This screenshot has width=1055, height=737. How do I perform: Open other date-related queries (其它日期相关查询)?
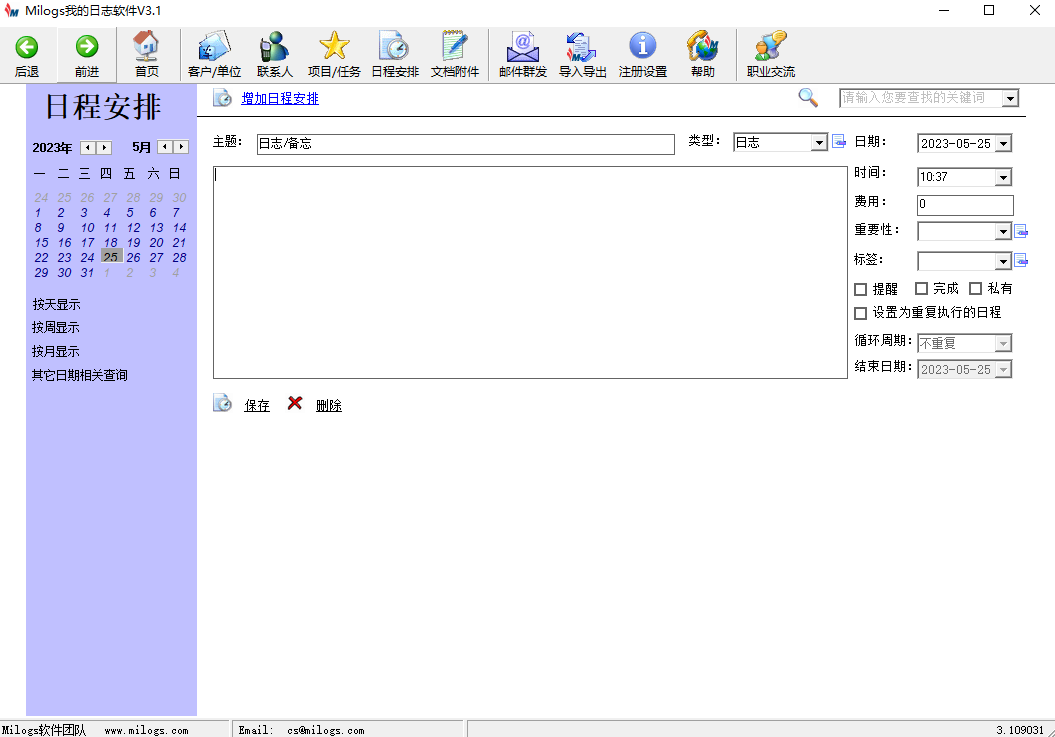click(79, 375)
